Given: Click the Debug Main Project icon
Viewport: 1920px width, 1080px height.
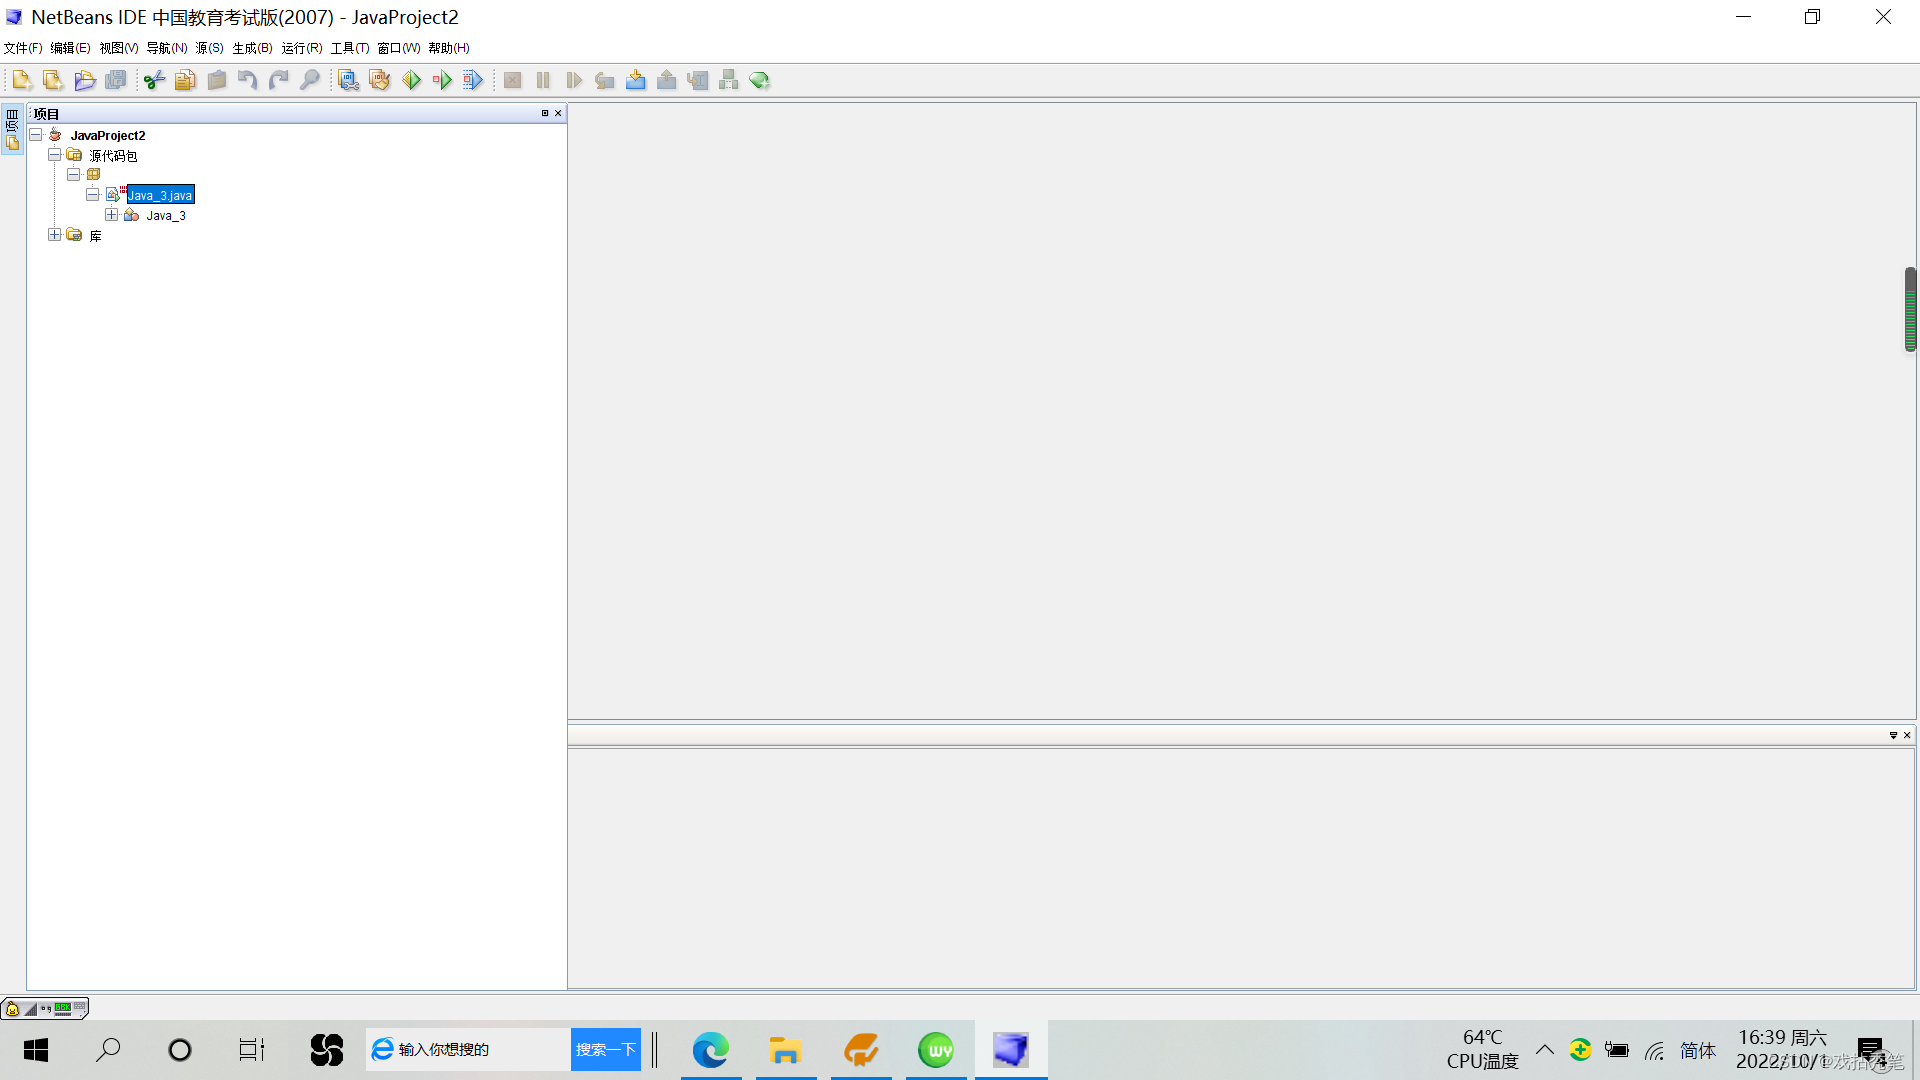Looking at the screenshot, I should (x=442, y=80).
